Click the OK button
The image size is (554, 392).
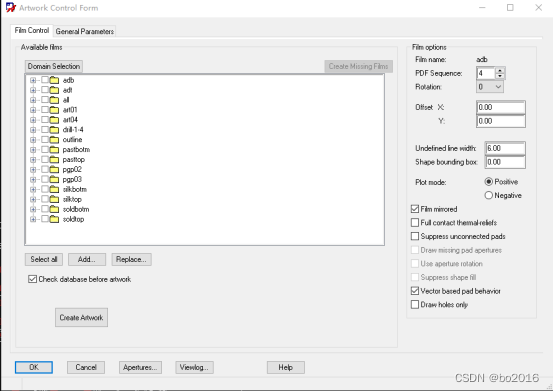pyautogui.click(x=34, y=367)
